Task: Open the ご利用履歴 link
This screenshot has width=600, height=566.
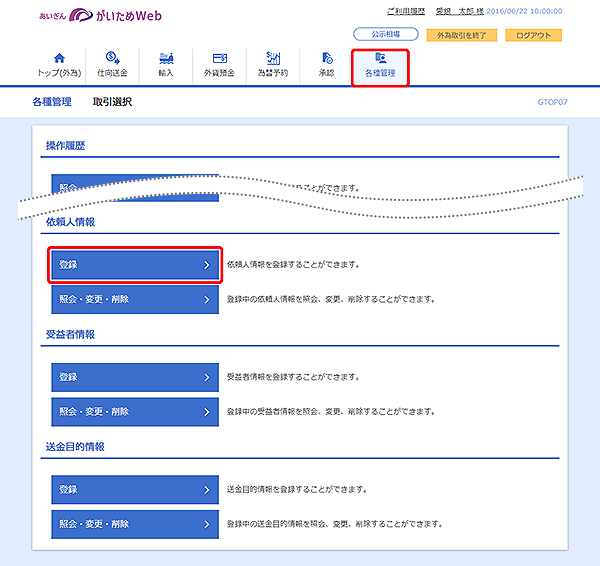Action: 406,11
